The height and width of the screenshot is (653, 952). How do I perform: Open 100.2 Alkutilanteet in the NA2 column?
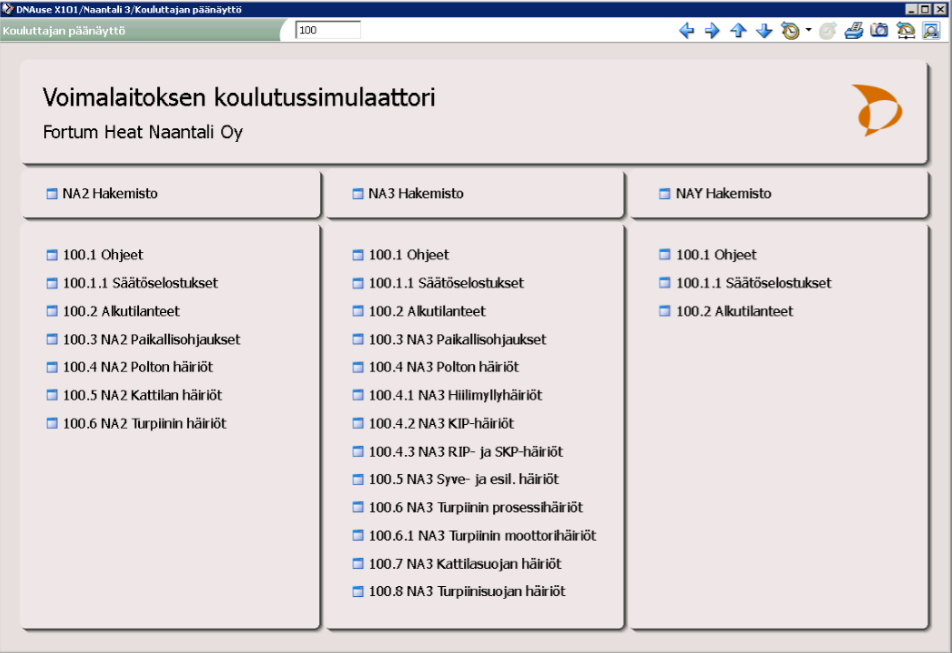click(x=114, y=311)
